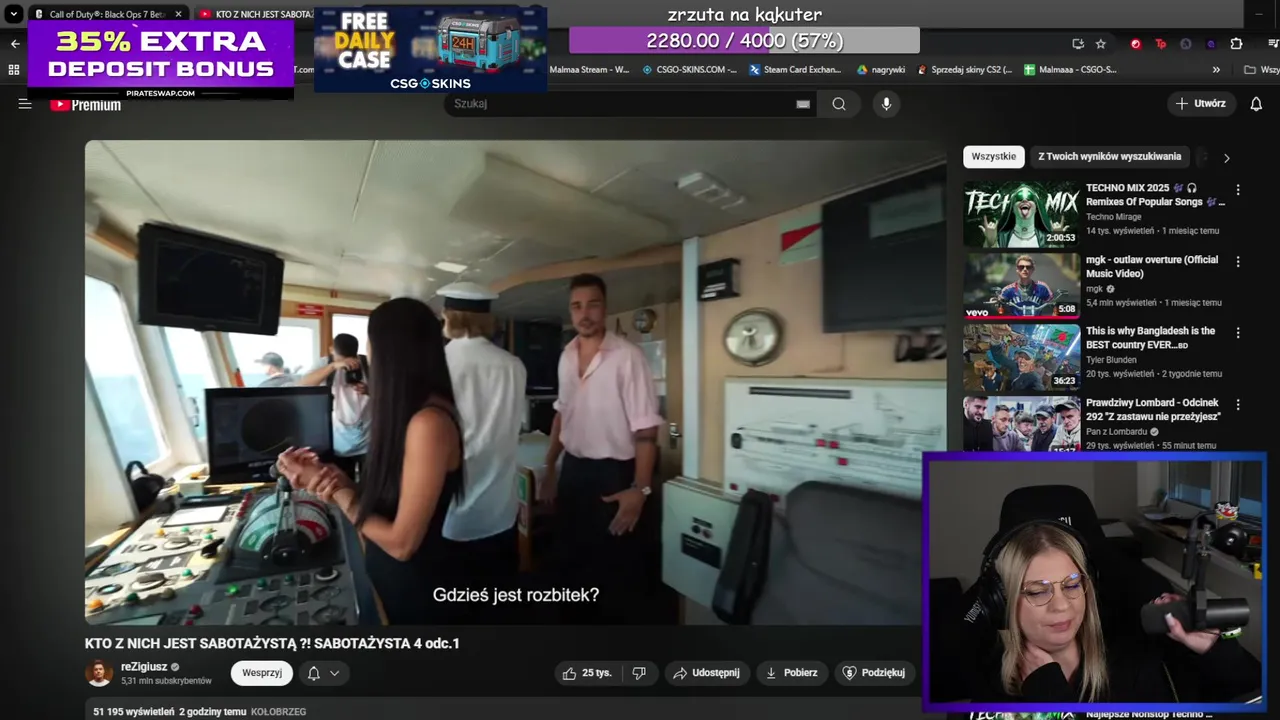Click the Techno Mirage channel name
This screenshot has height=720, width=1280.
coord(1113,217)
